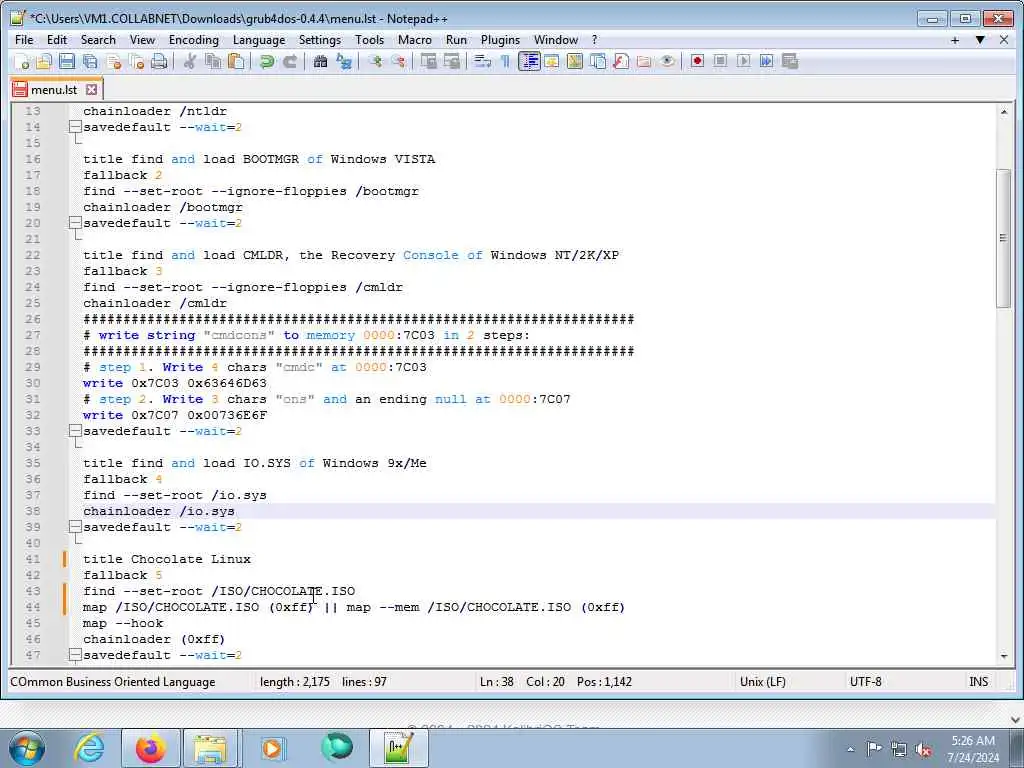Click User Defined Language toolbar icon
Screen dimensions: 1024x768
pyautogui.click(x=552, y=61)
